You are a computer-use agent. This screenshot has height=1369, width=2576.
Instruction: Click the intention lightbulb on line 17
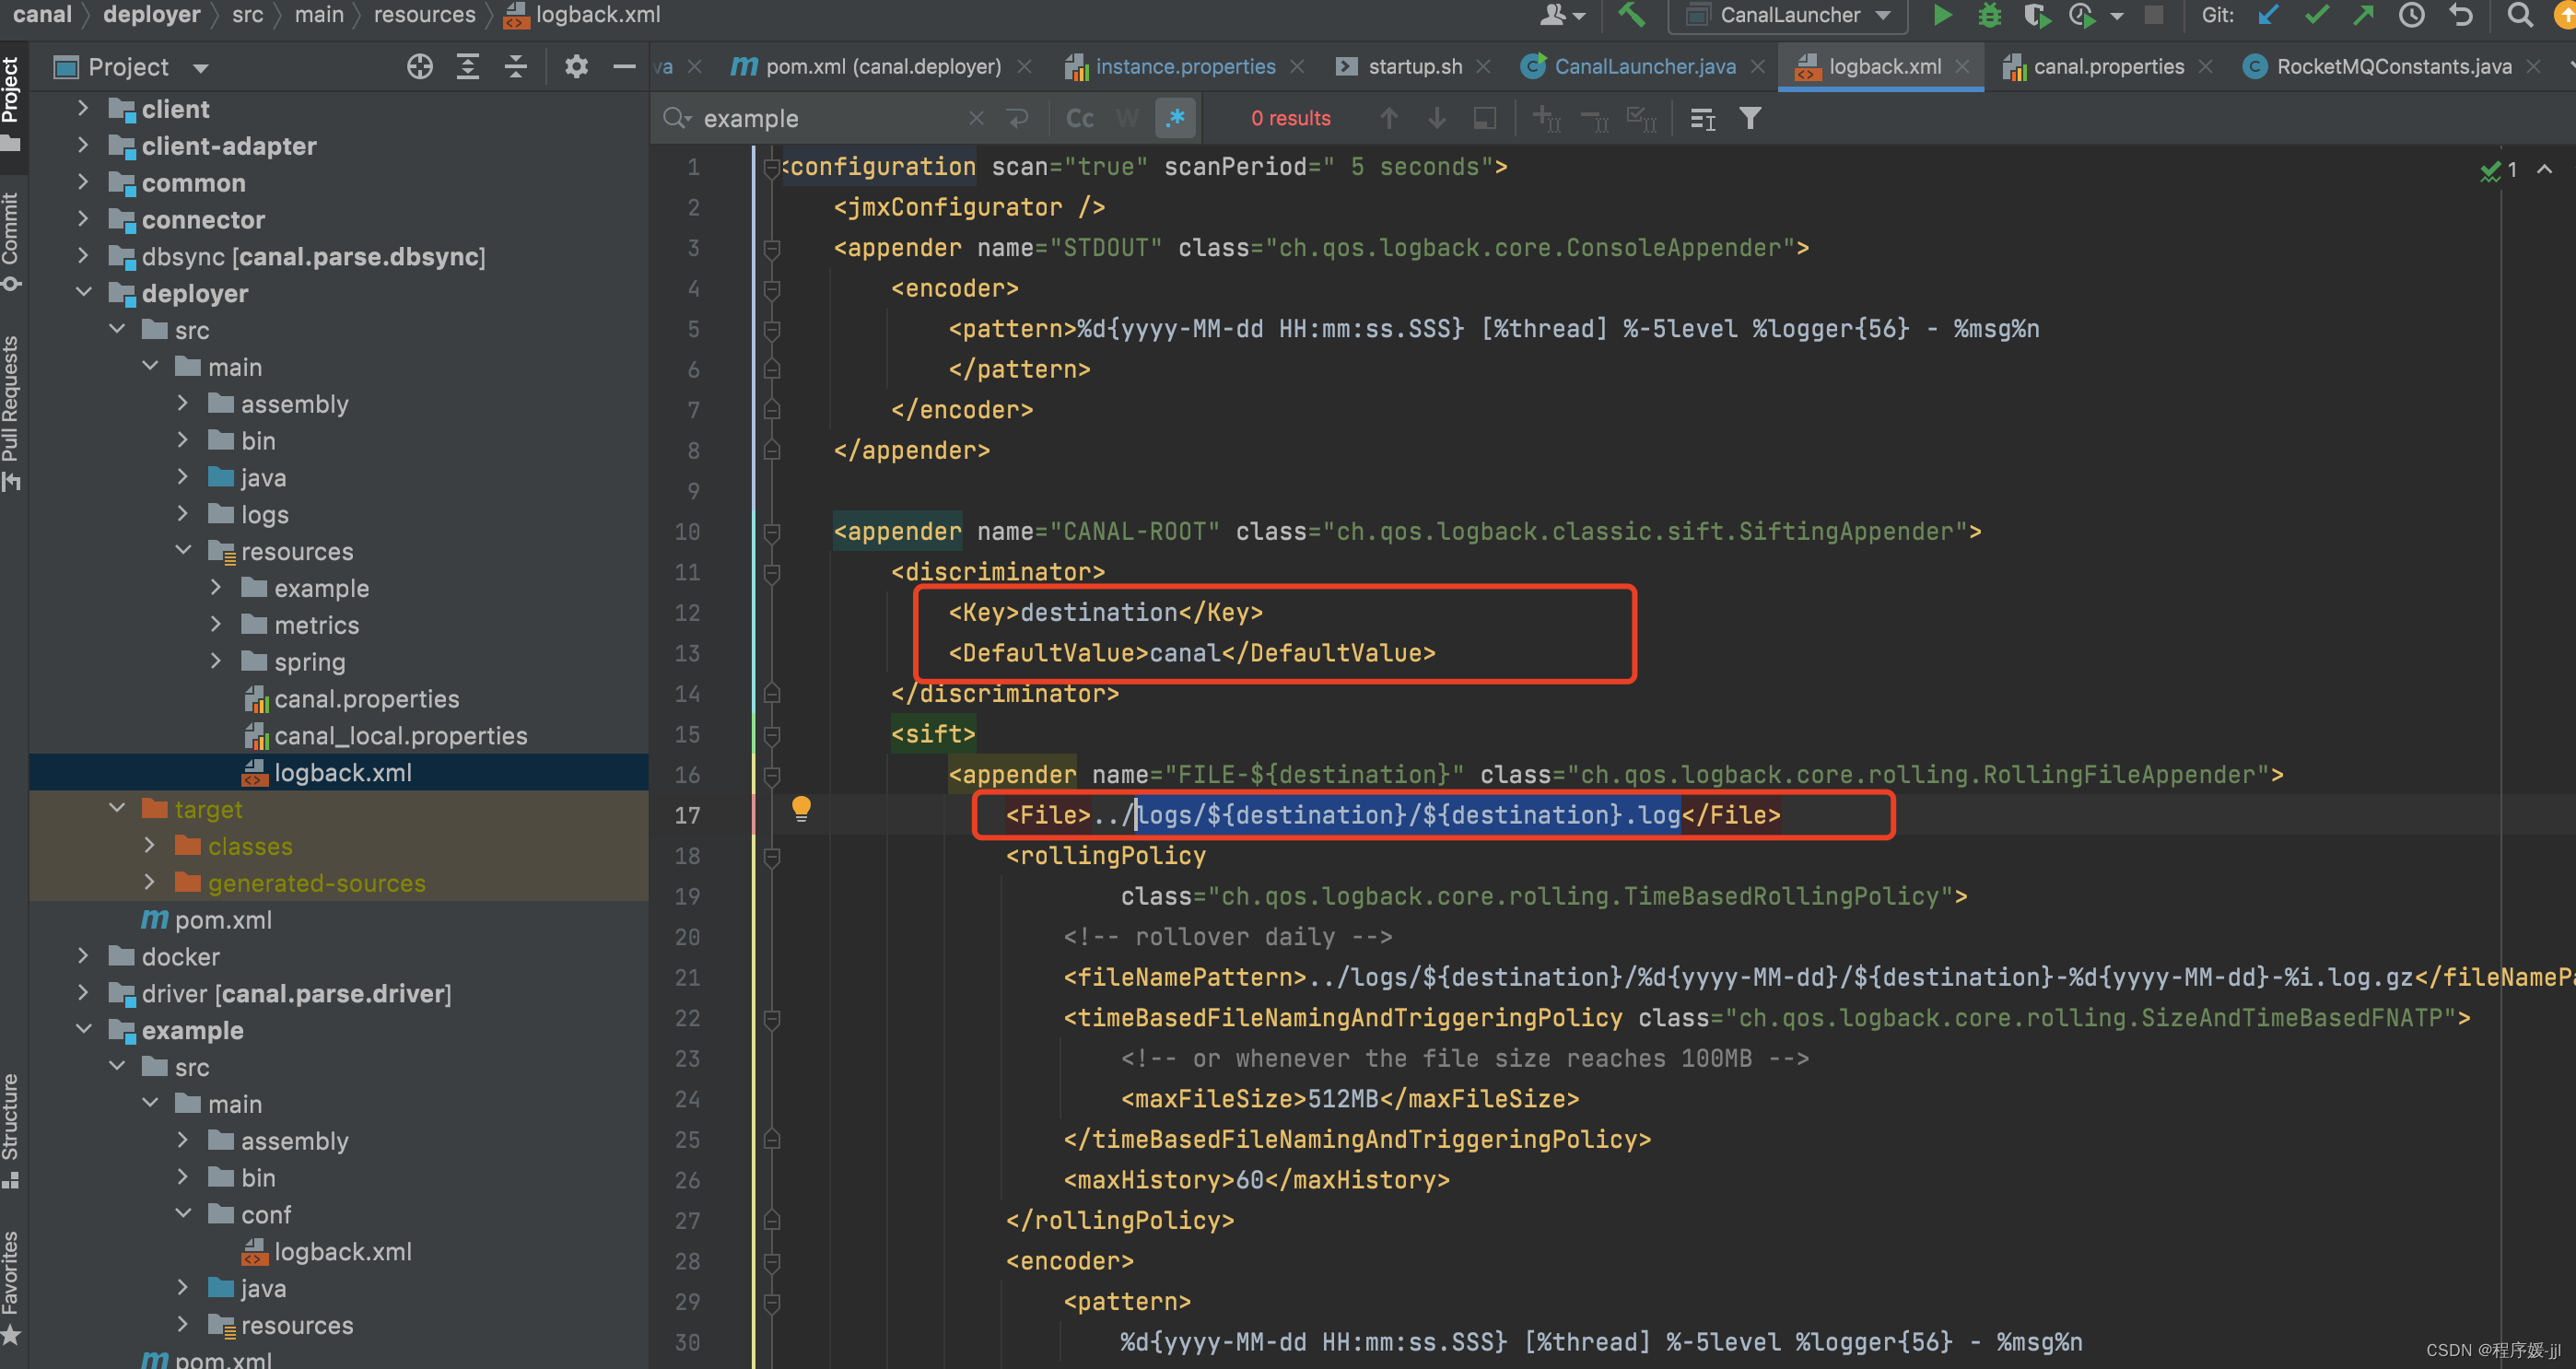(x=801, y=808)
